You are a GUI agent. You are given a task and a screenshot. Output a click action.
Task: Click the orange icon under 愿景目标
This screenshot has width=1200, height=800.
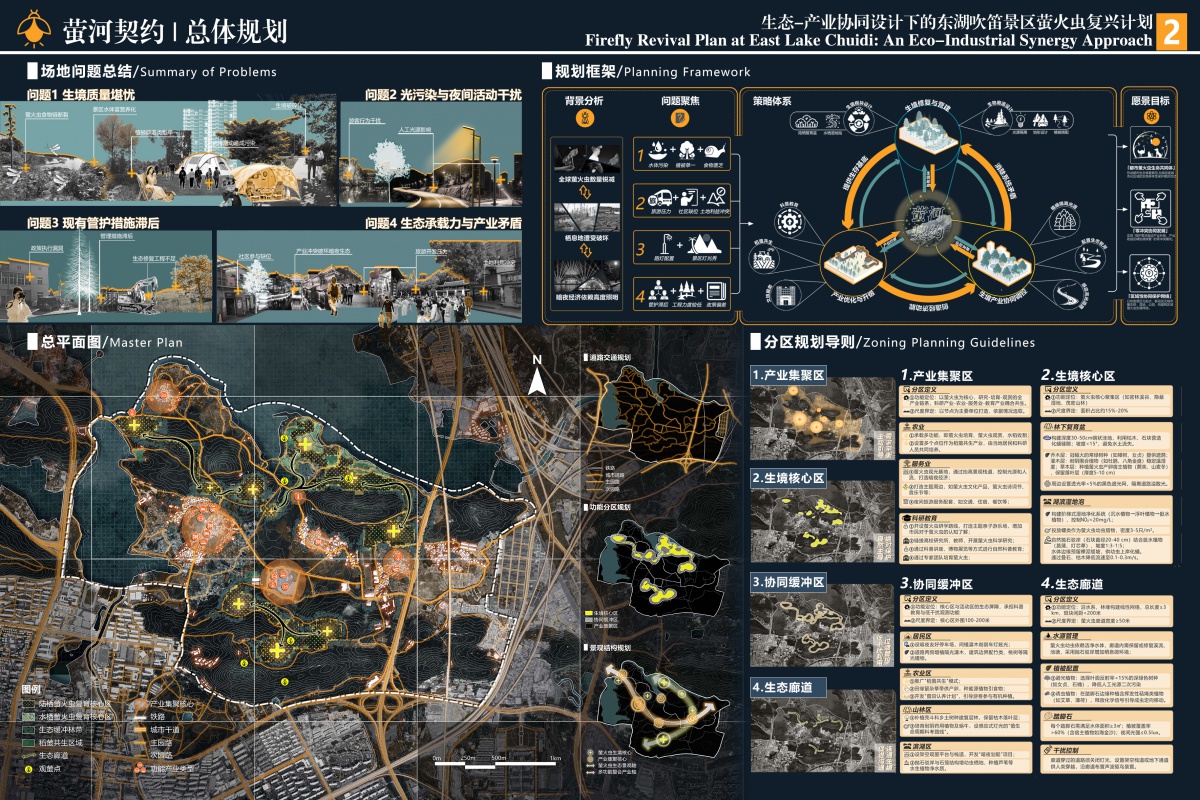pyautogui.click(x=1151, y=117)
